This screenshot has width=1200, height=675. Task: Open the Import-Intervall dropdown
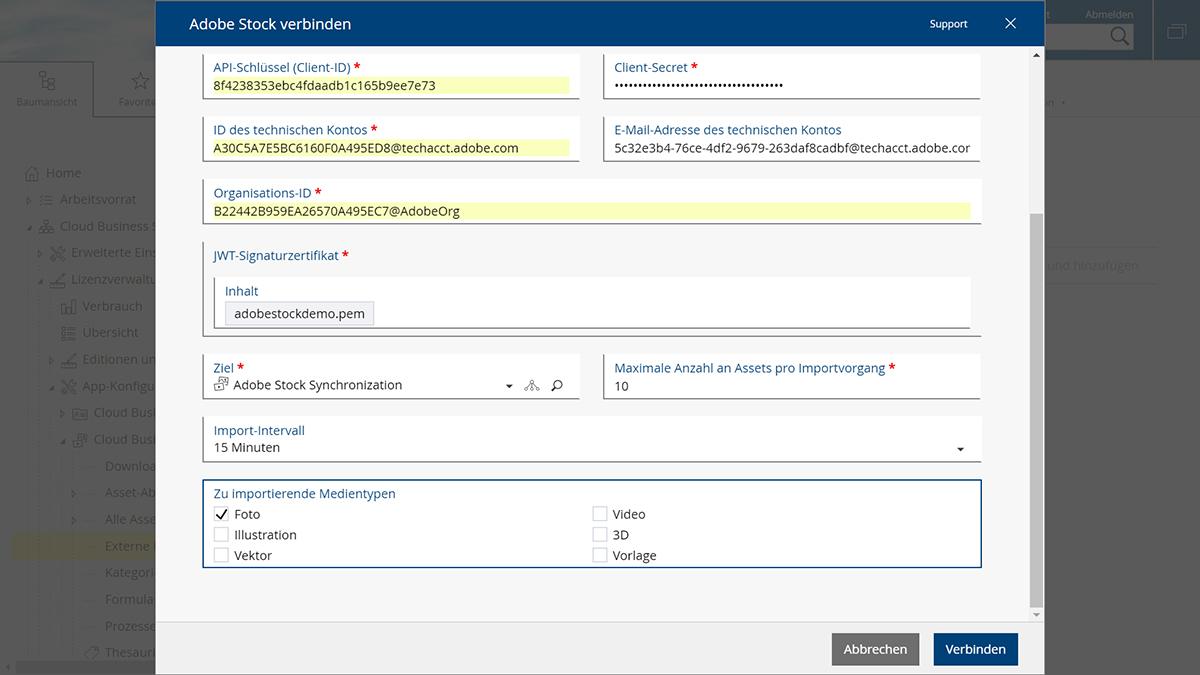coord(960,449)
